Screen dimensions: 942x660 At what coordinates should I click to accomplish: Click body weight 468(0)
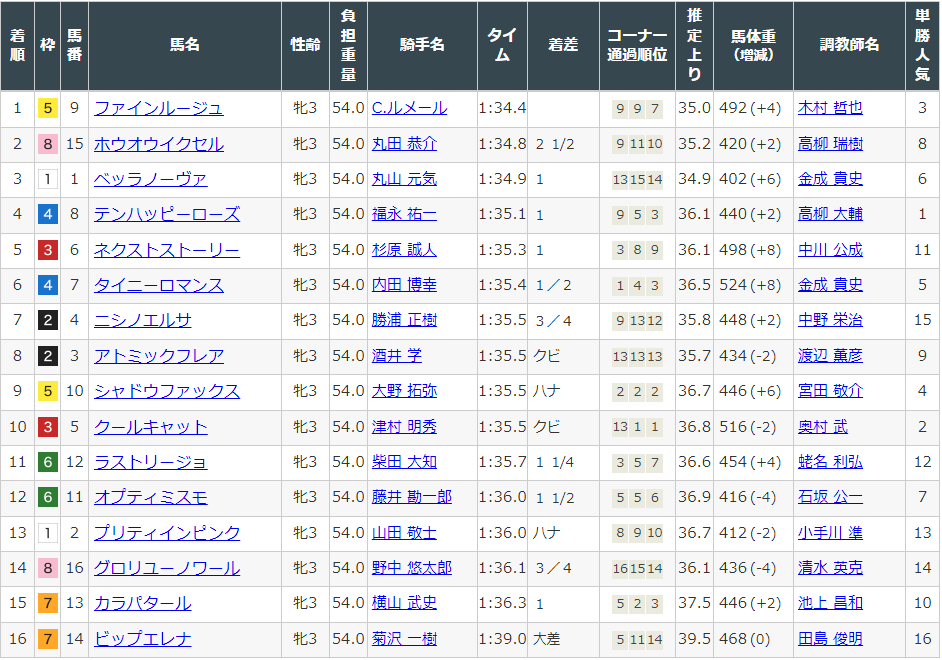pyautogui.click(x=745, y=639)
